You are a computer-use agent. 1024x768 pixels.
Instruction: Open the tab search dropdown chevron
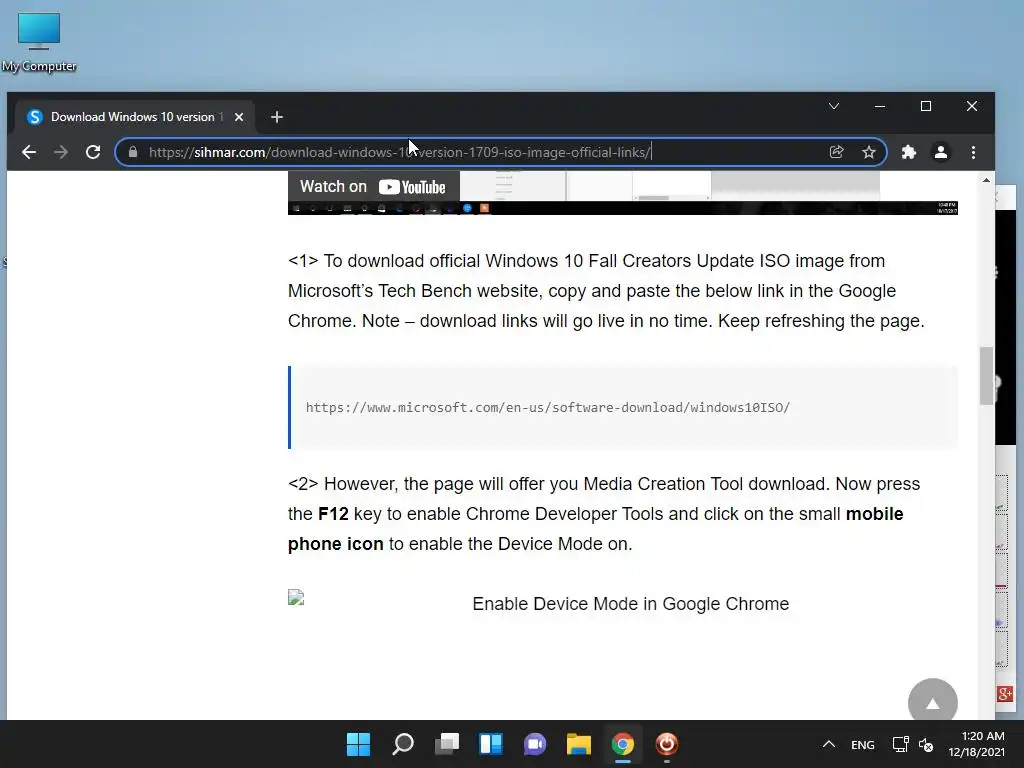click(x=834, y=106)
